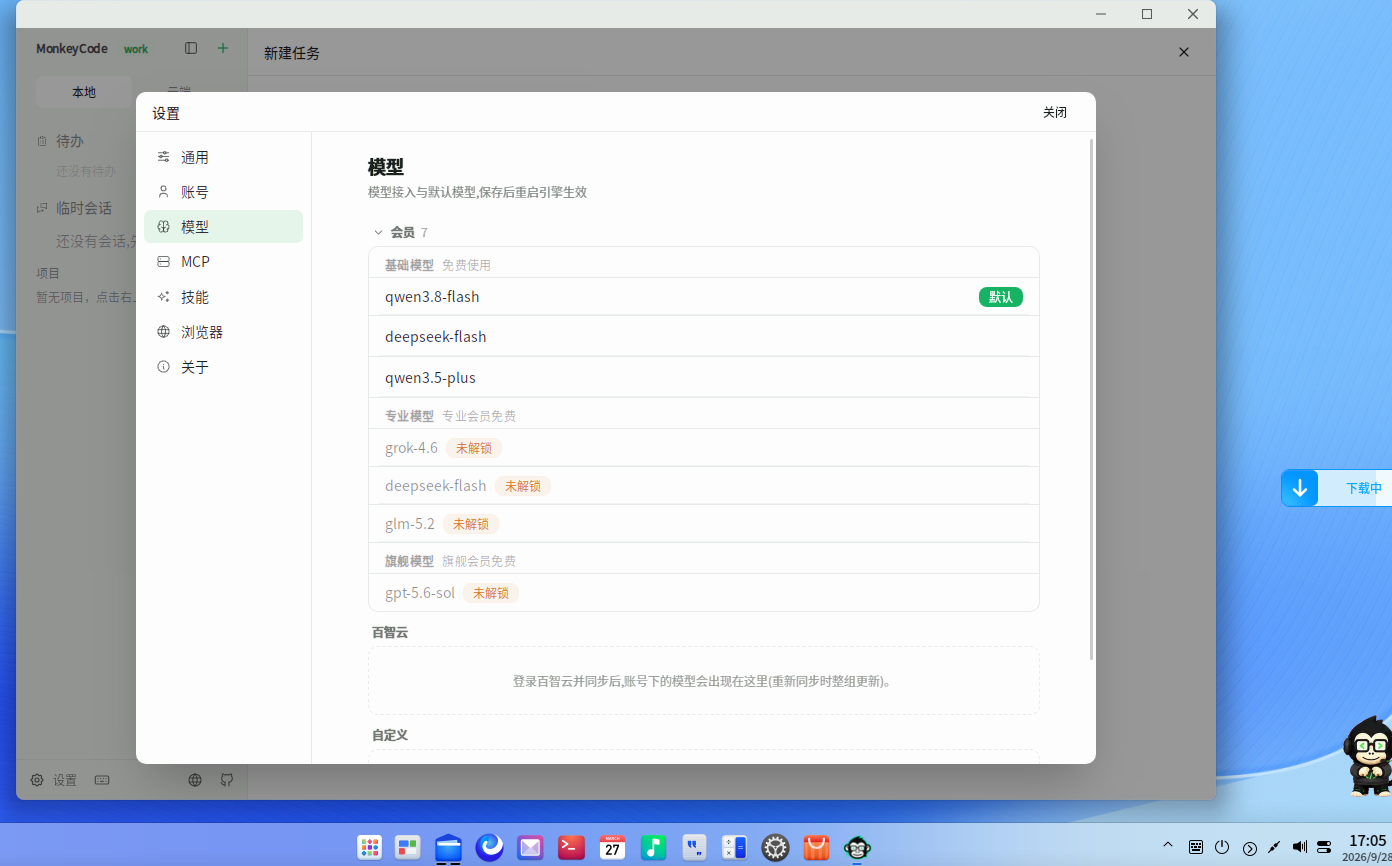Click the globe icon in MonkeyCode footer
1392x866 pixels.
[196, 780]
